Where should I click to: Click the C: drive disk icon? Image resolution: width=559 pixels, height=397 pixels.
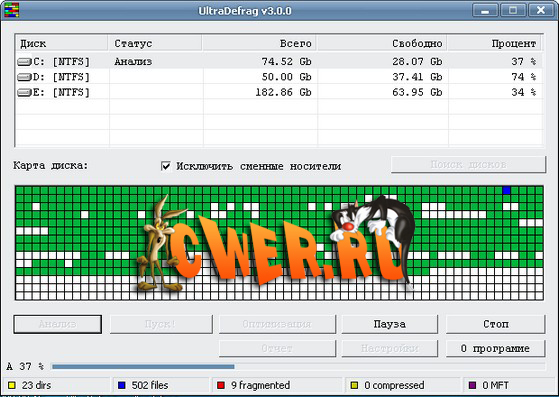point(24,62)
